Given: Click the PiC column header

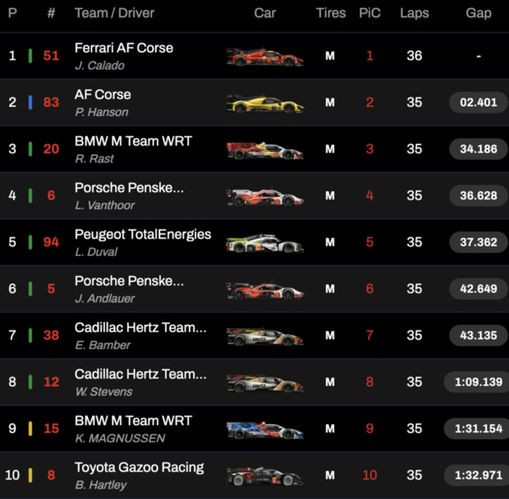Looking at the screenshot, I should (370, 13).
